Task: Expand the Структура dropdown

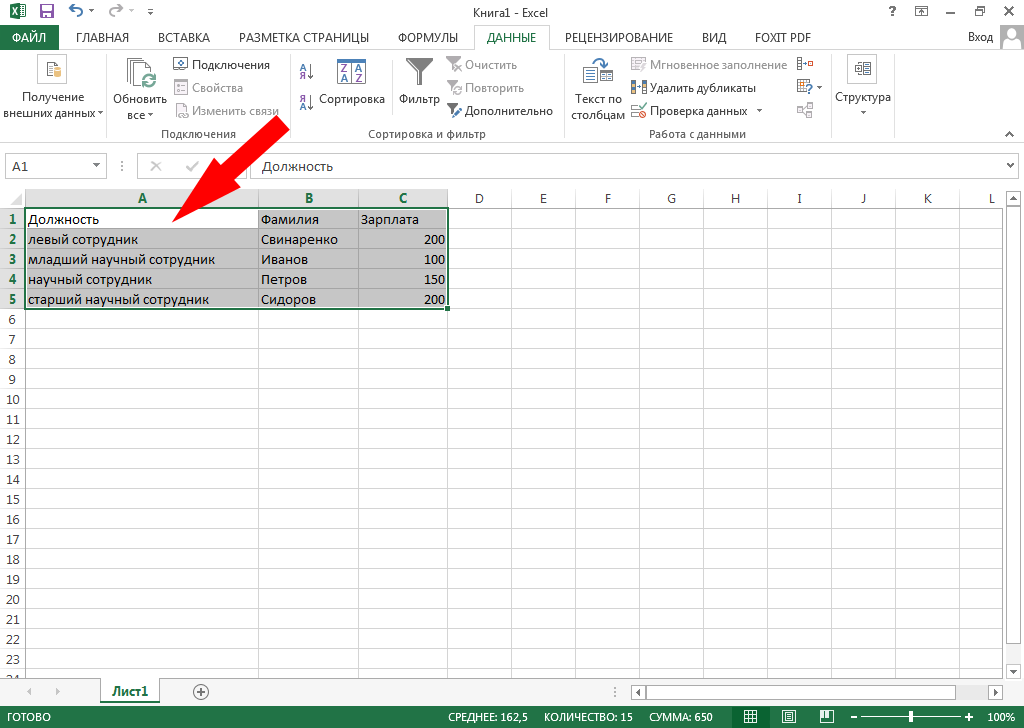Action: (862, 88)
